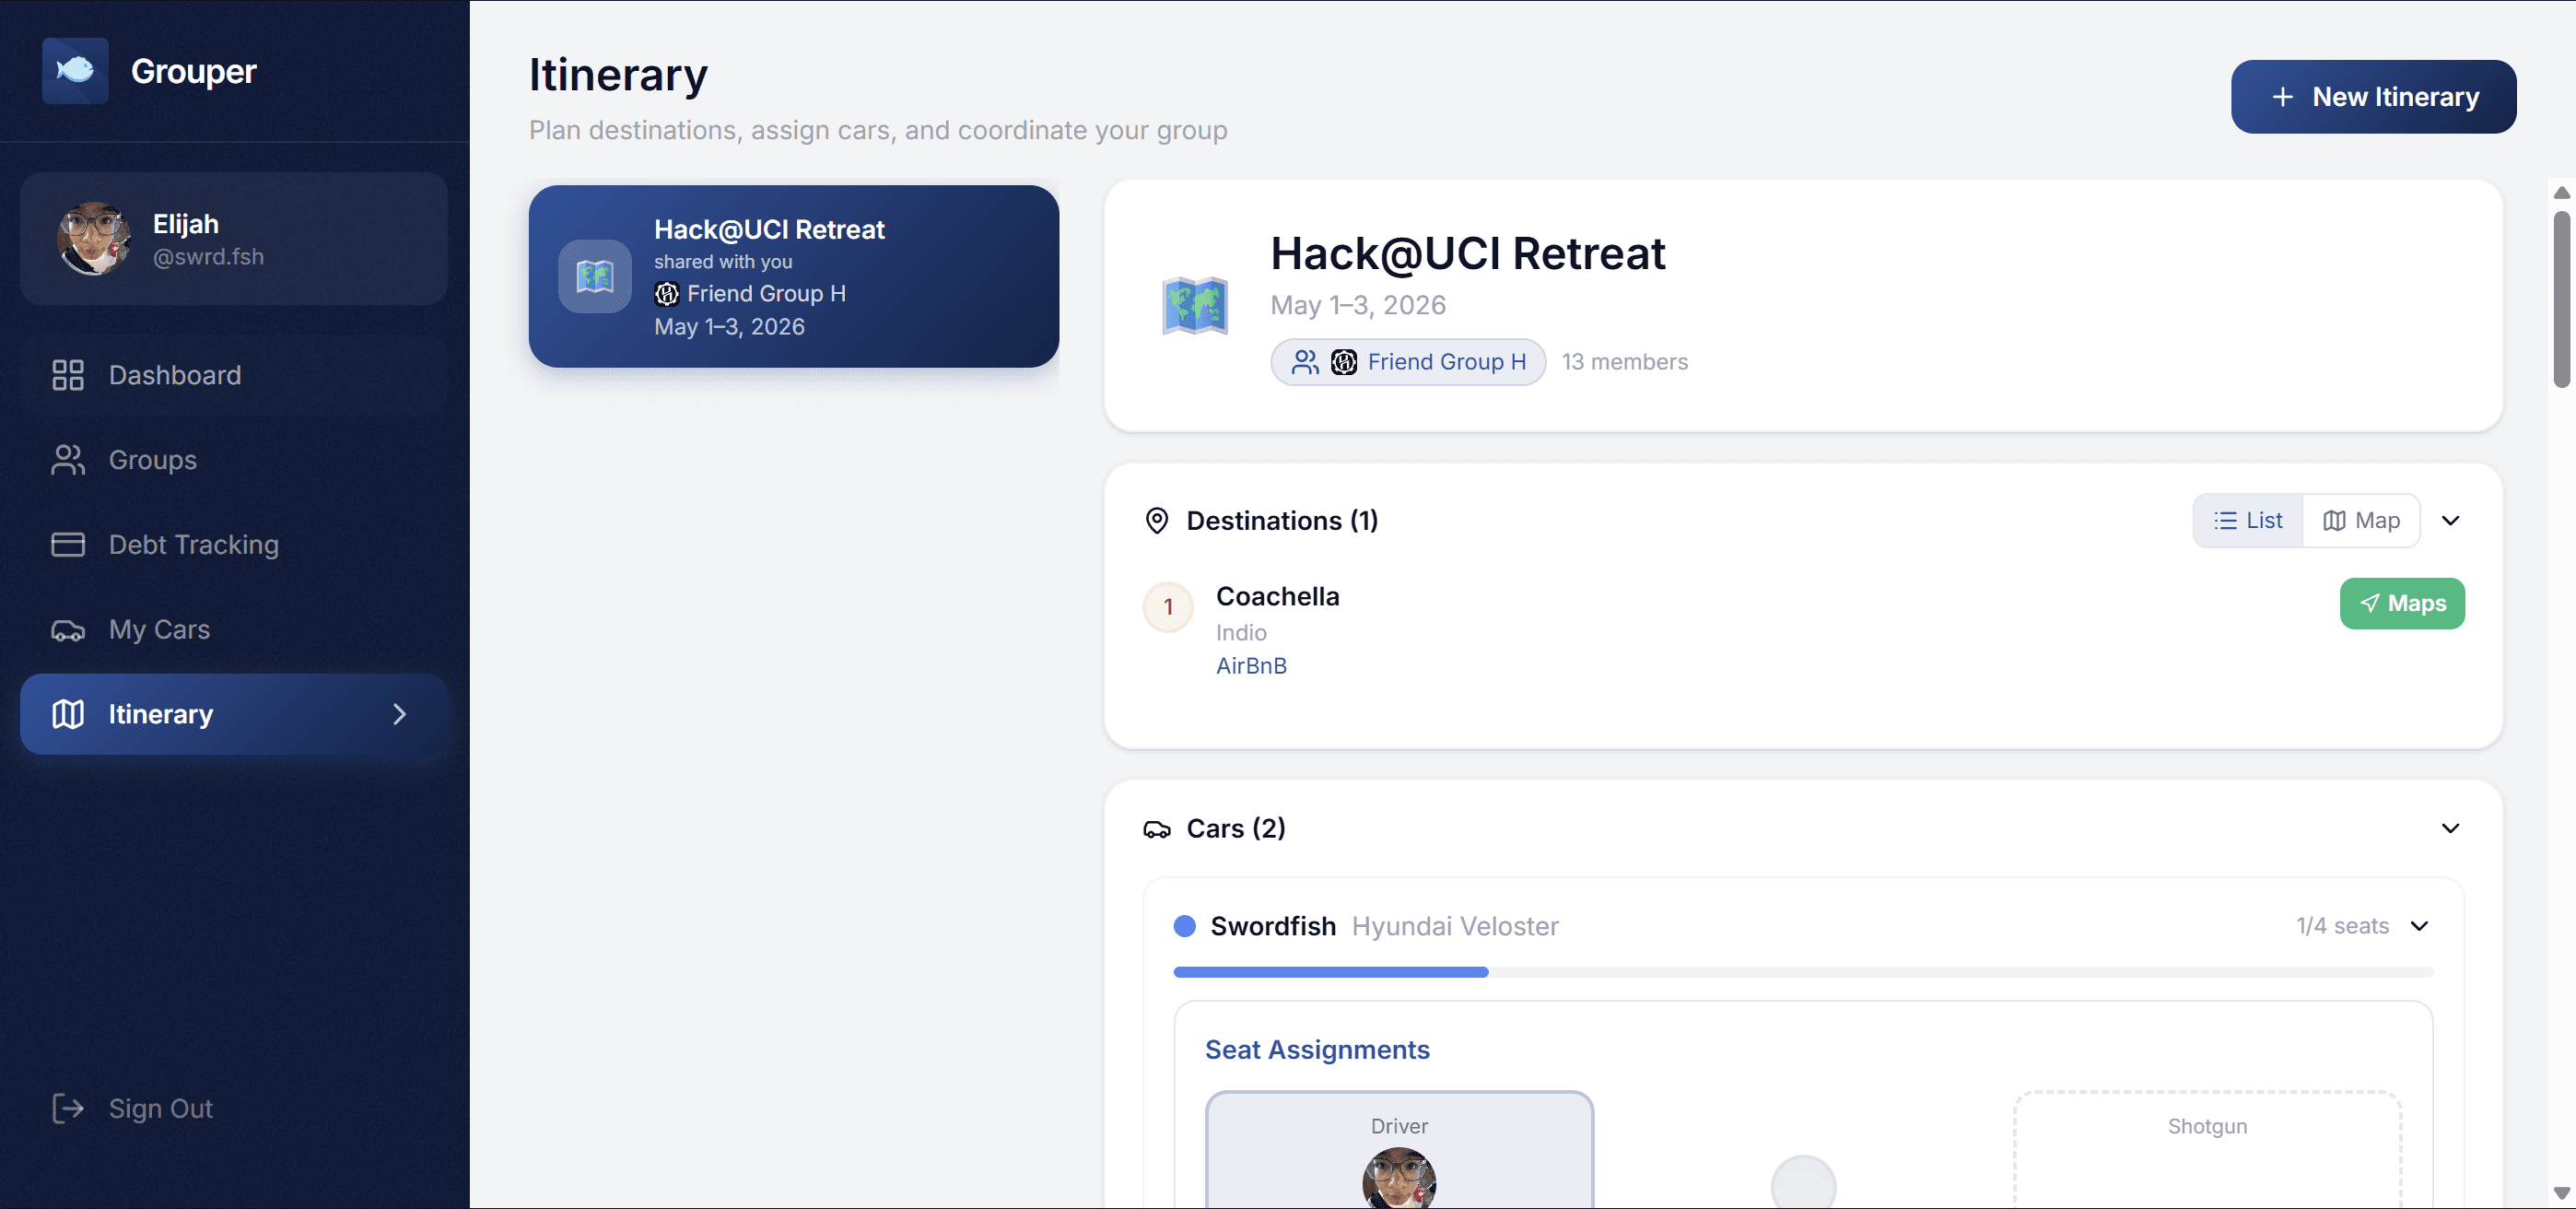Click the people icon in Friend Group H badge
Screen dimensions: 2576x1209
[1305, 362]
